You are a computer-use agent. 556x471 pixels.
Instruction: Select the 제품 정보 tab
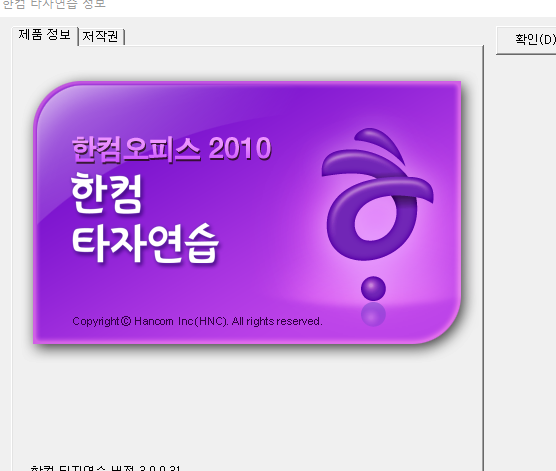point(45,35)
